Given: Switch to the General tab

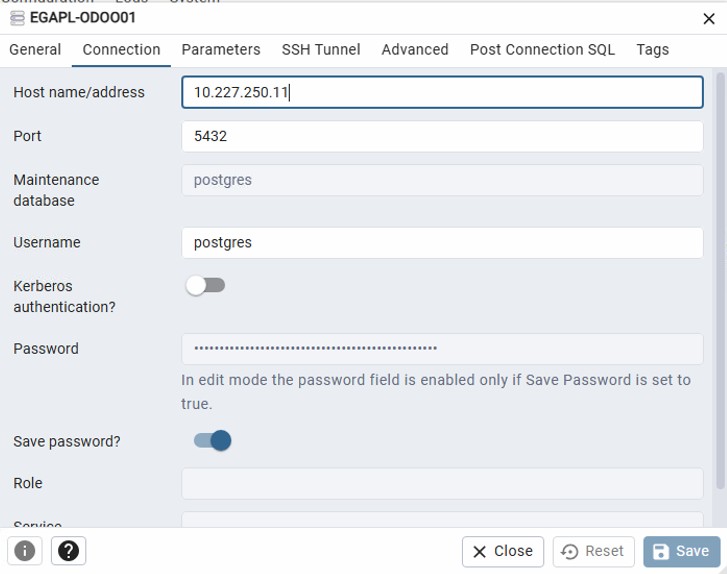Looking at the screenshot, I should [35, 49].
